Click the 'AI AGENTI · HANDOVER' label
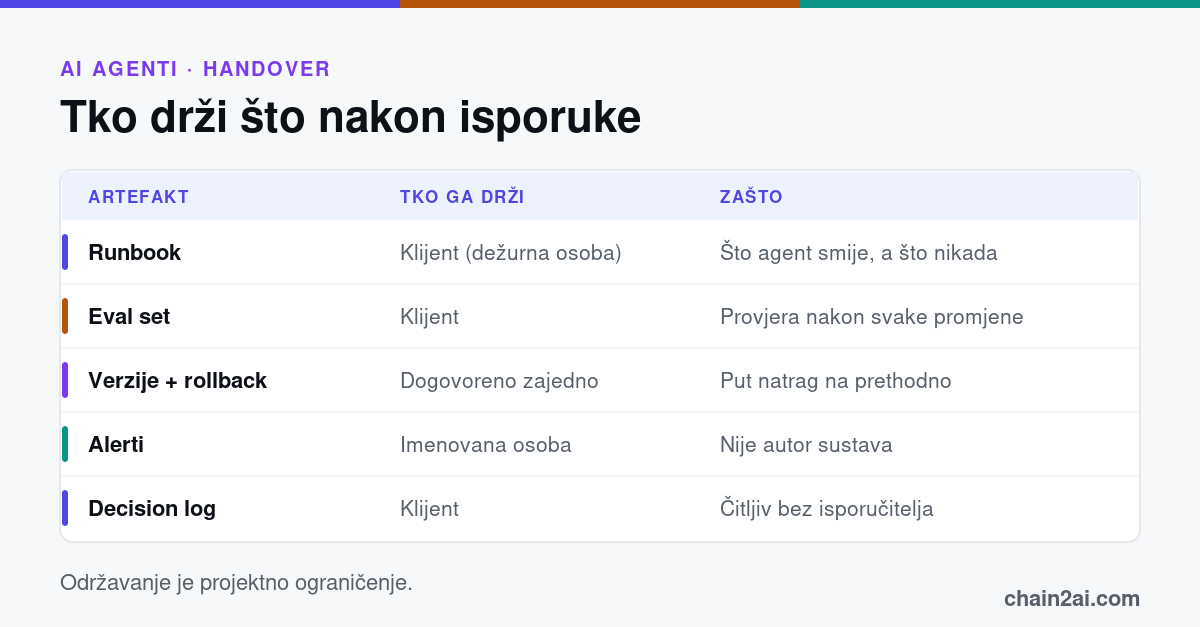Image resolution: width=1200 pixels, height=627 pixels. [195, 69]
